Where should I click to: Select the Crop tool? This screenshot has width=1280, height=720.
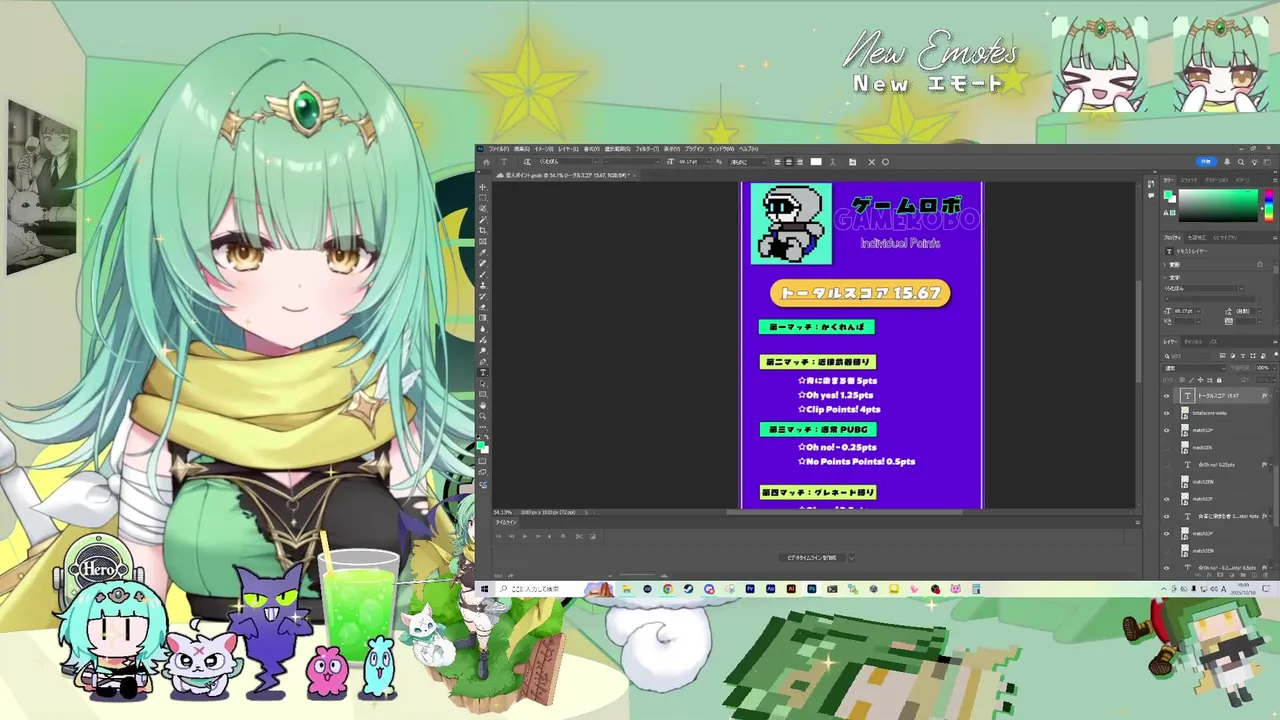click(x=483, y=230)
